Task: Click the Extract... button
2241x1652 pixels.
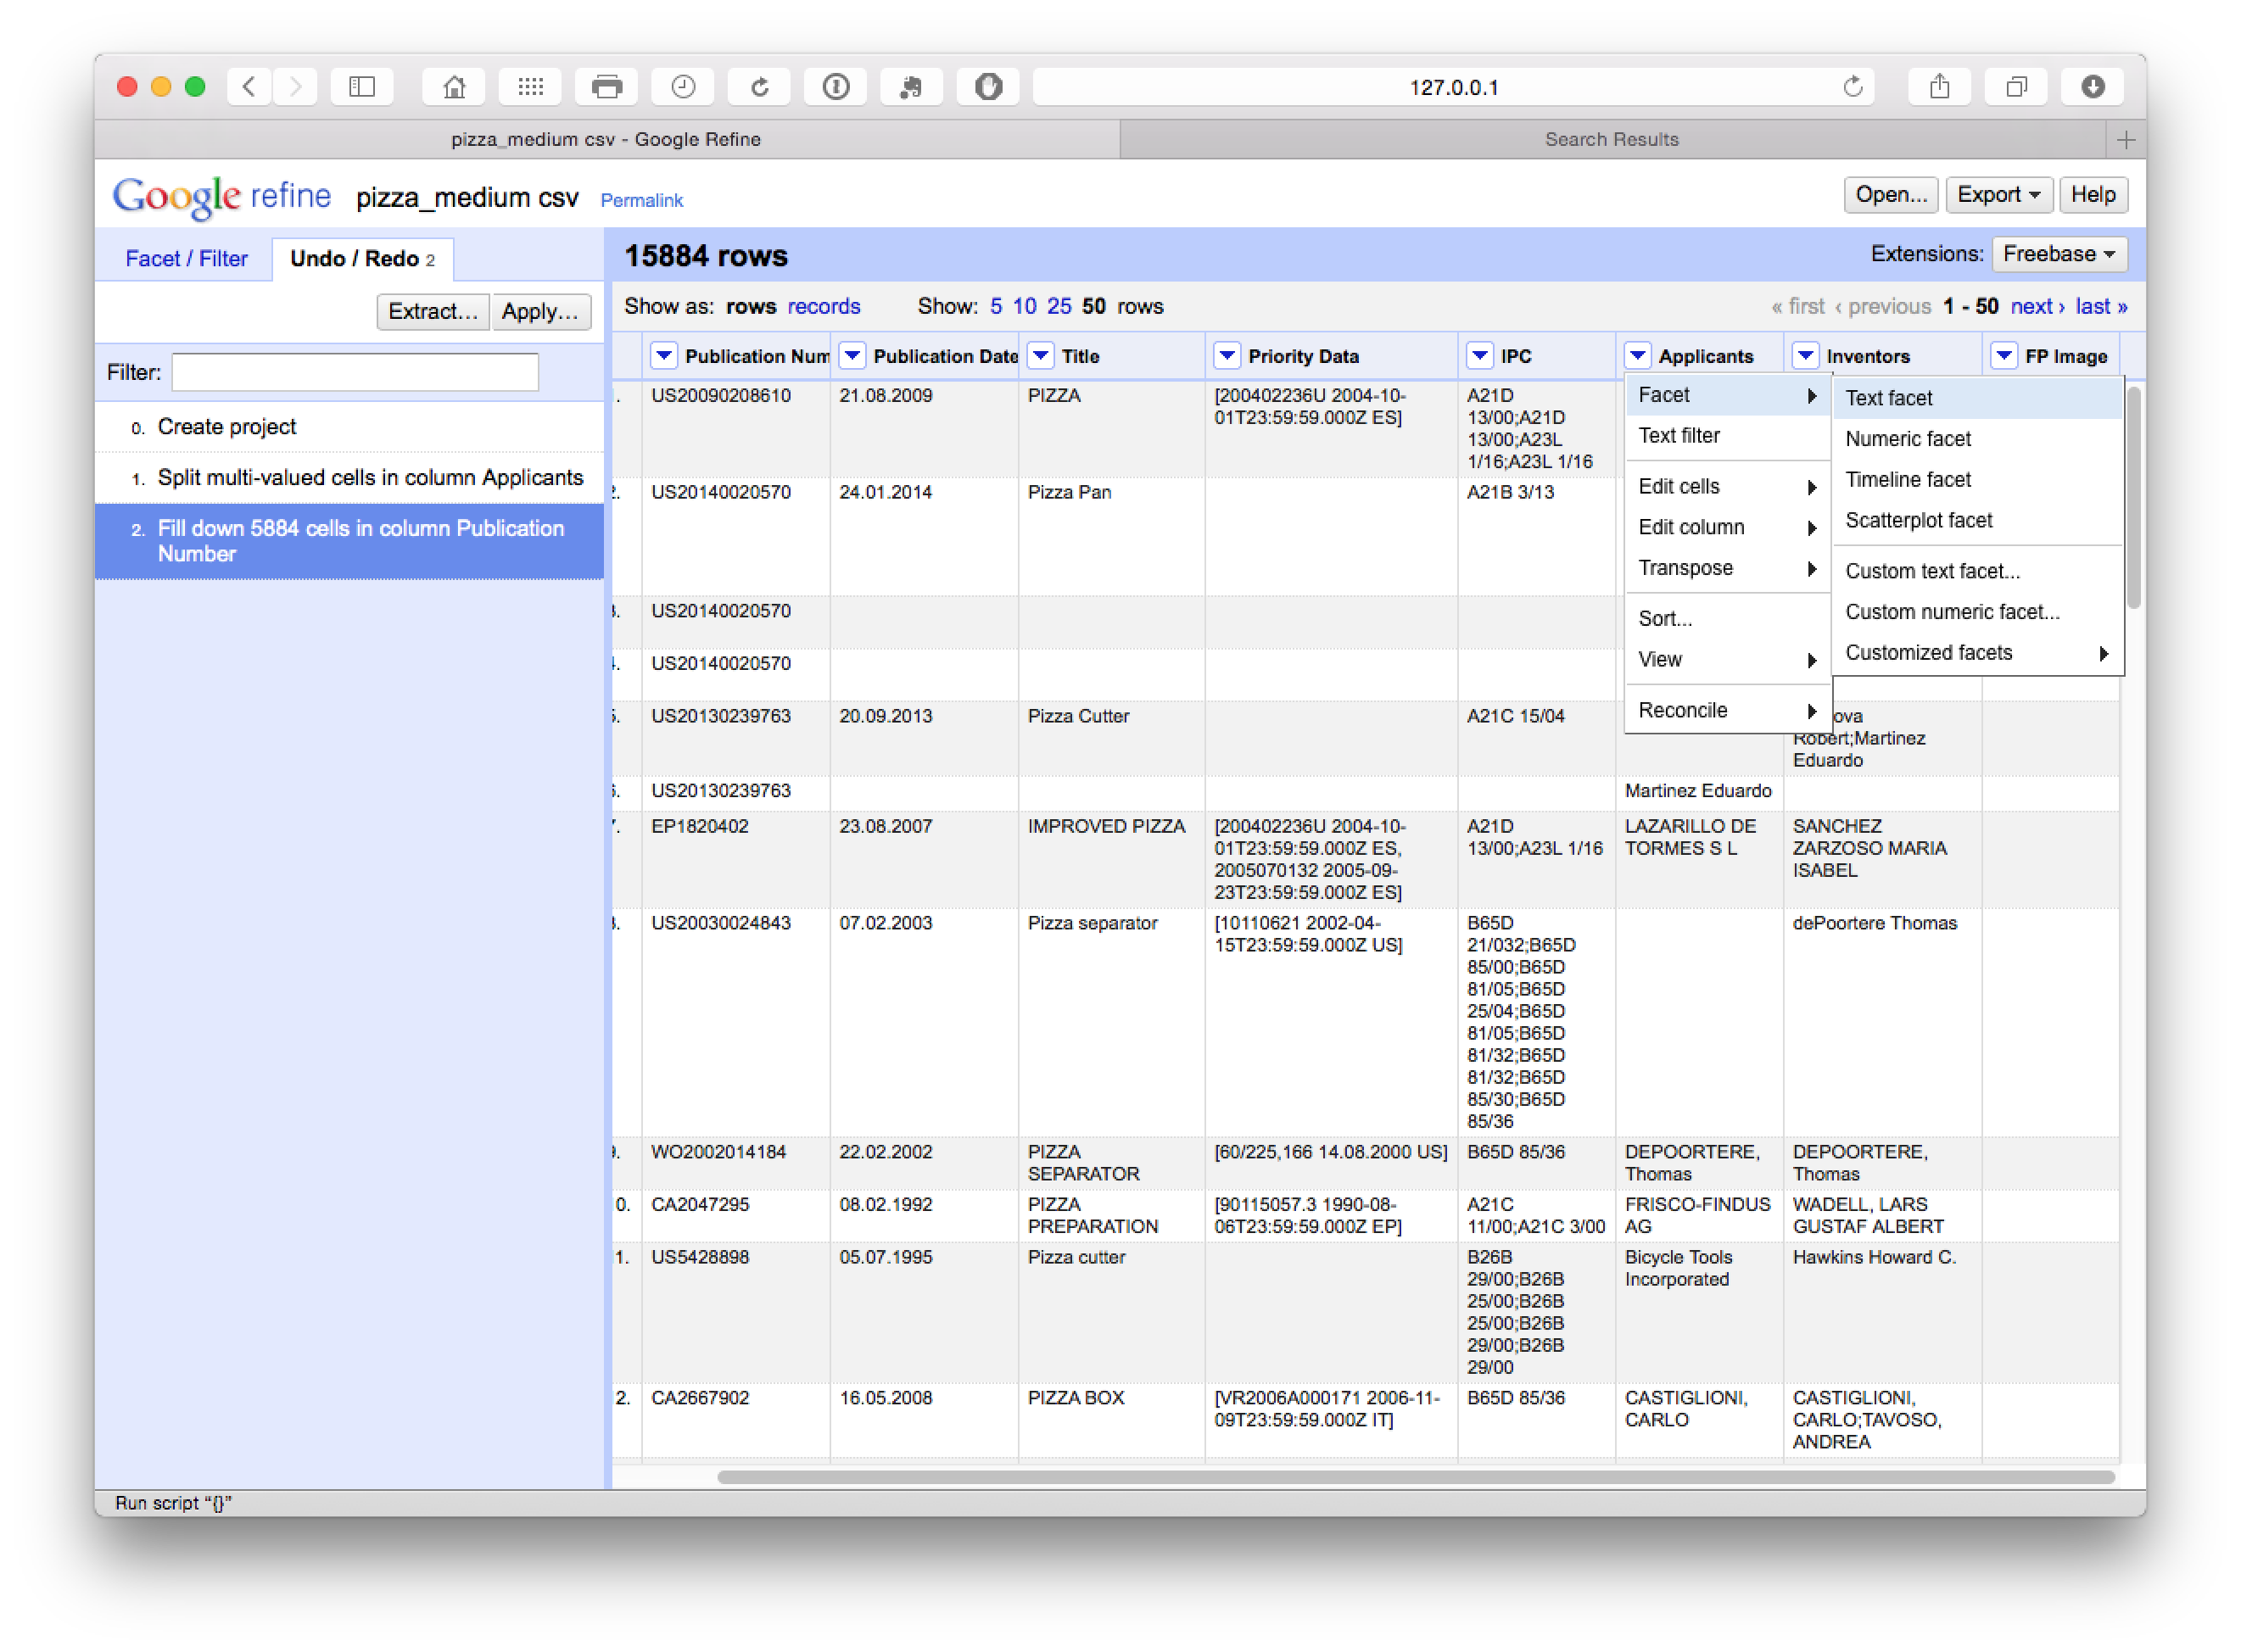Action: pos(432,311)
